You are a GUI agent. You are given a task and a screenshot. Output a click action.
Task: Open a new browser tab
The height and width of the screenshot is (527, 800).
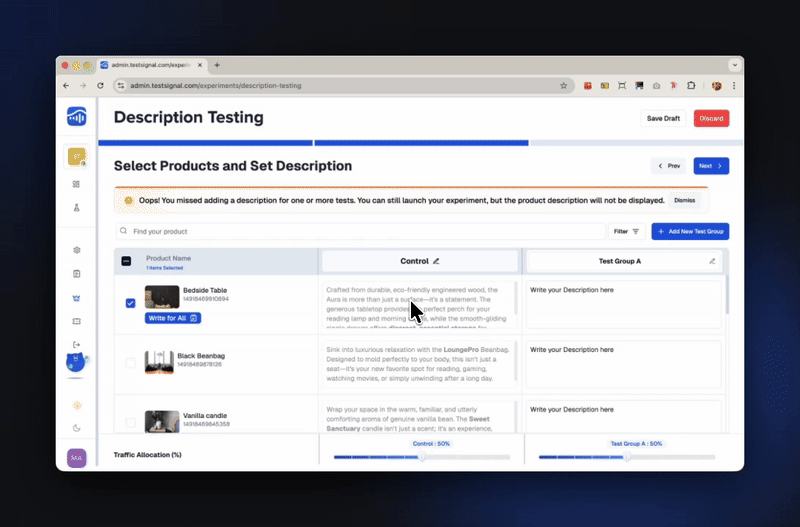coord(217,65)
